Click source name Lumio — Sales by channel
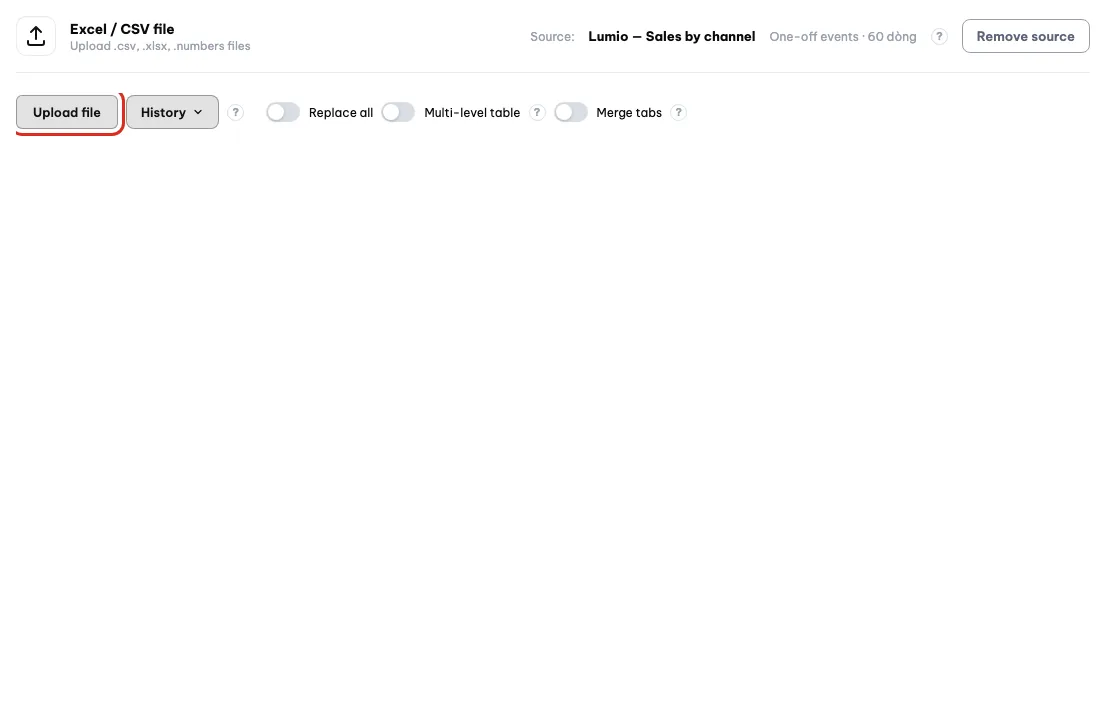Image resolution: width=1106 pixels, height=726 pixels. (672, 37)
